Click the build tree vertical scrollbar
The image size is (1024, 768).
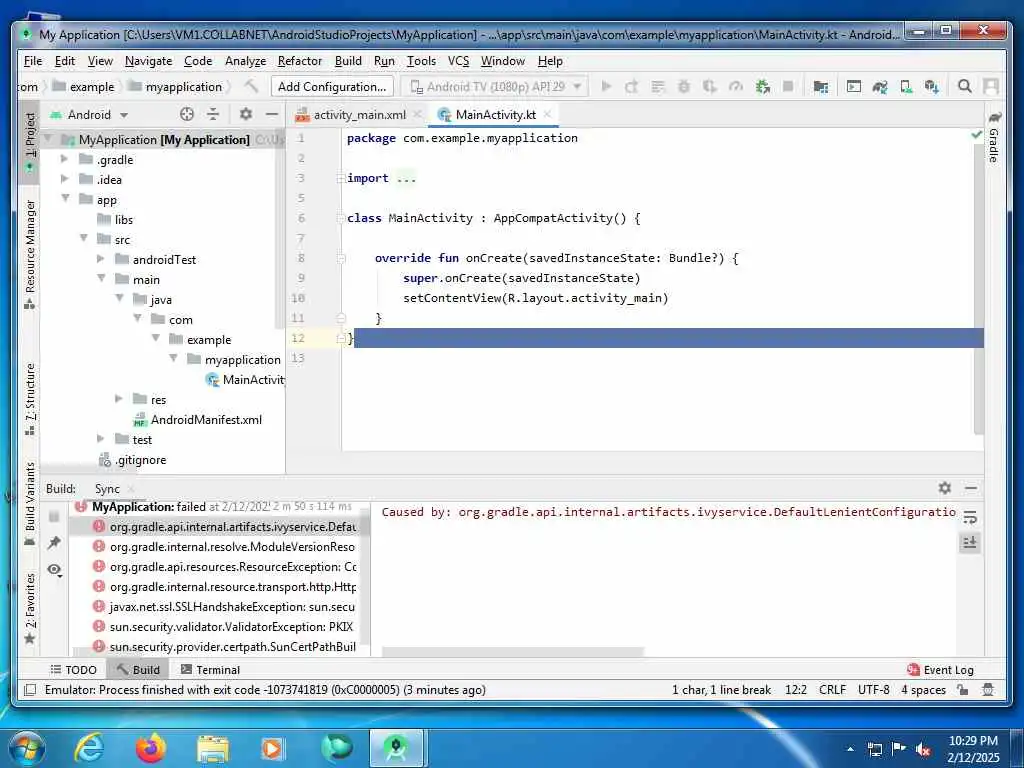pos(364,575)
